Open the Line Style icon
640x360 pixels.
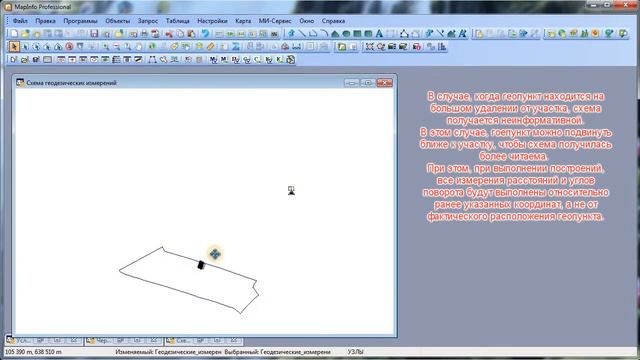[x=440, y=34]
